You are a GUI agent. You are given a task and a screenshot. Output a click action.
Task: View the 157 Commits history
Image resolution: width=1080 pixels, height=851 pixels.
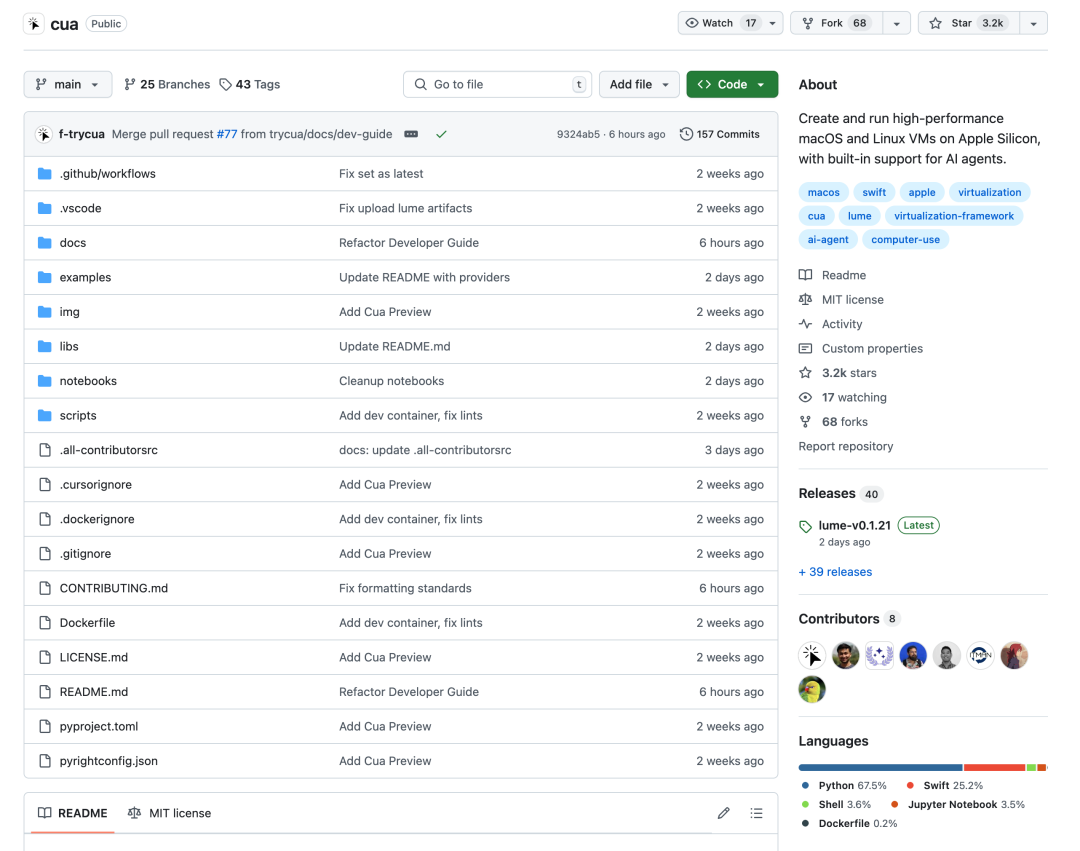[720, 134]
